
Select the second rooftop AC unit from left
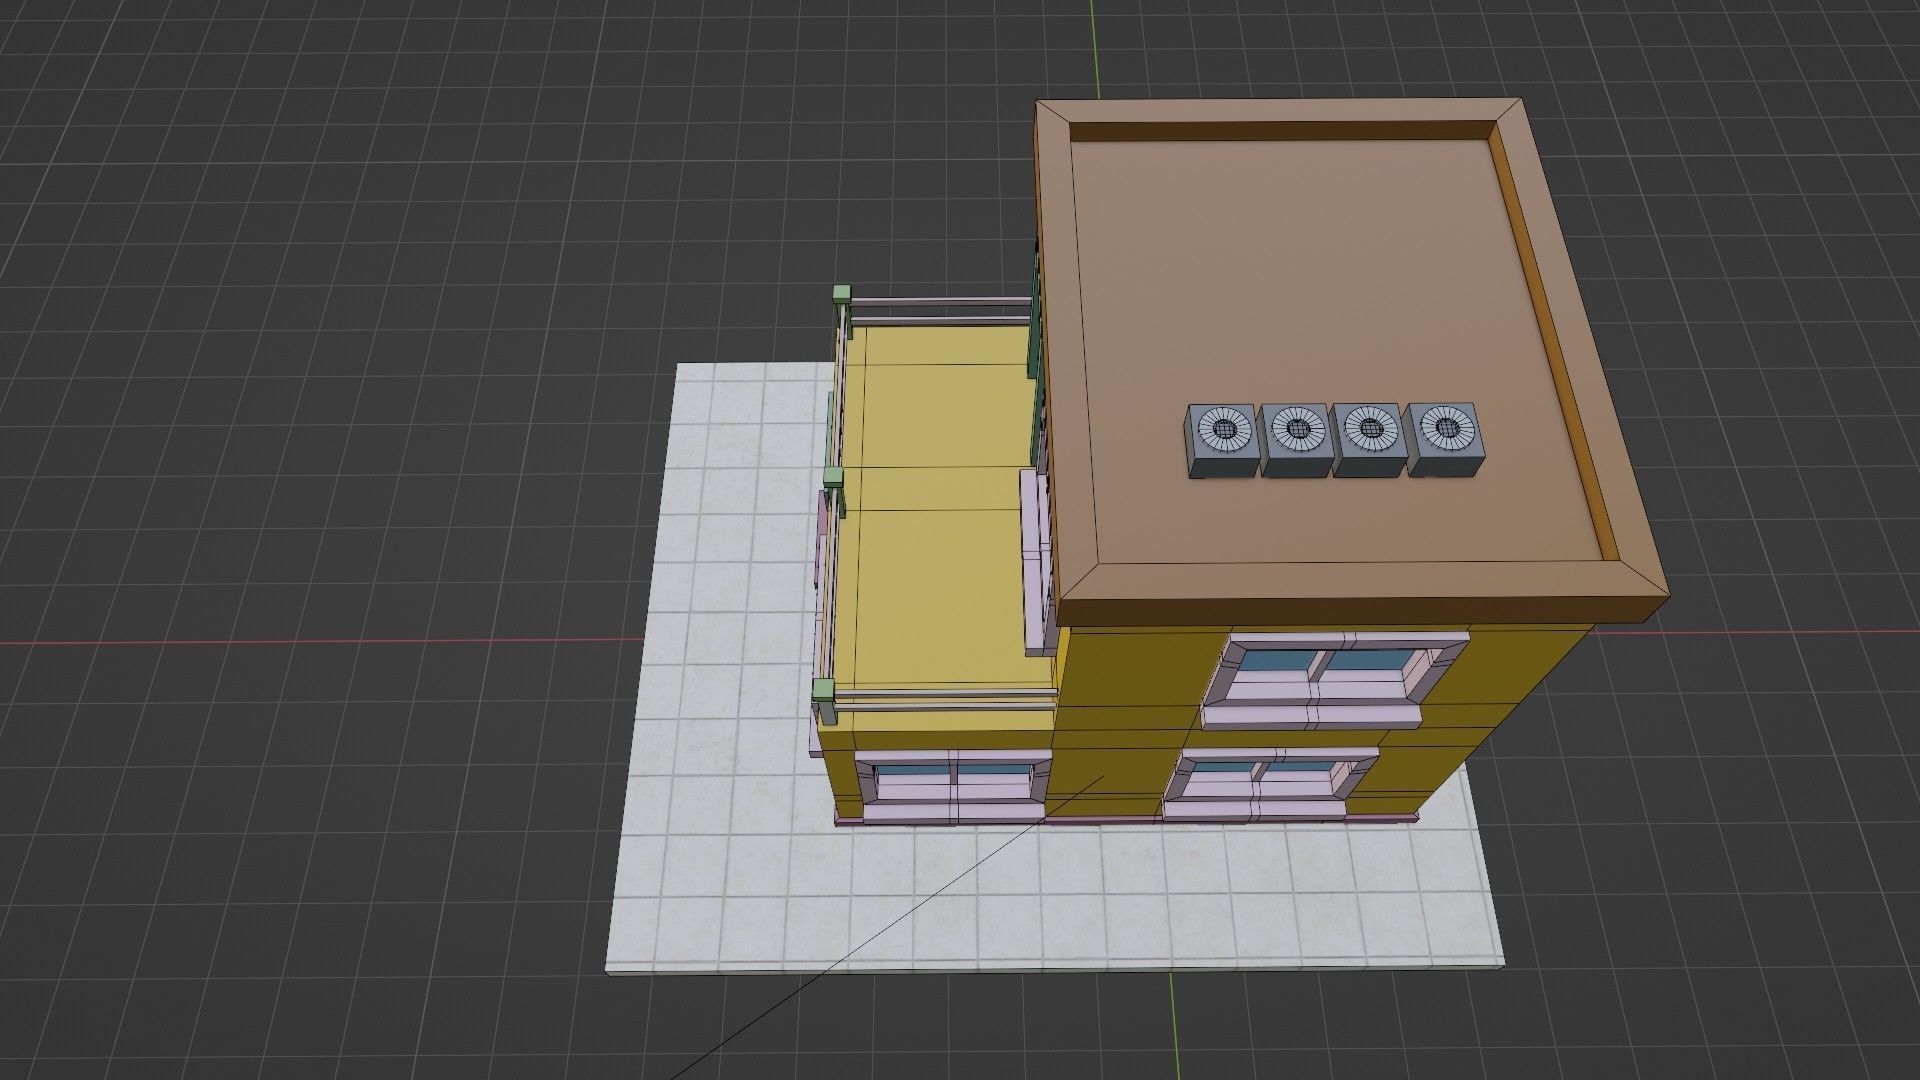click(1296, 441)
